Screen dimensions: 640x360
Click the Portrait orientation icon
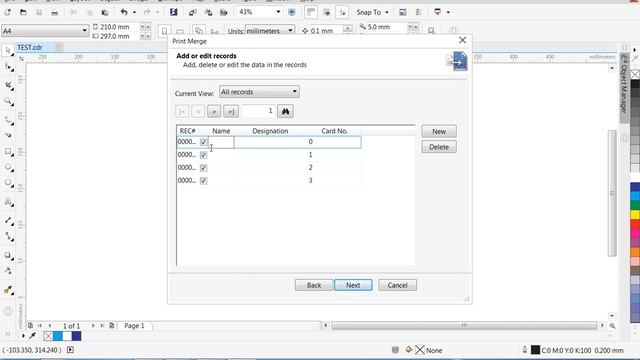coord(164,31)
